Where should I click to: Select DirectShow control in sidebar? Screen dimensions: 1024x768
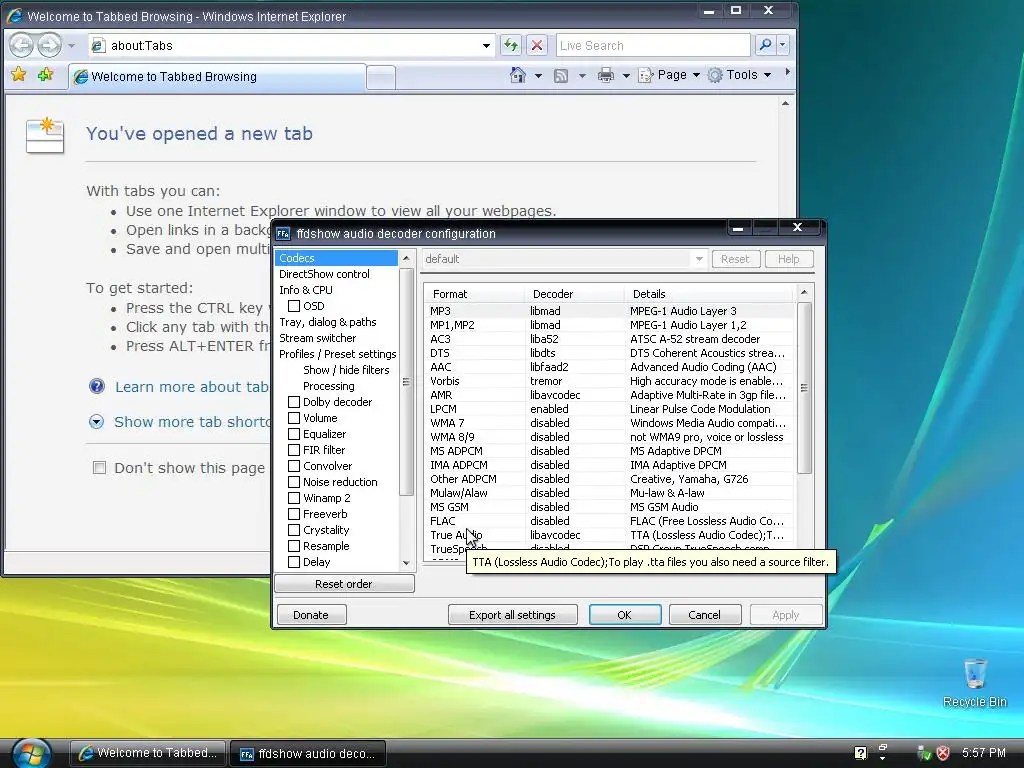tap(324, 274)
